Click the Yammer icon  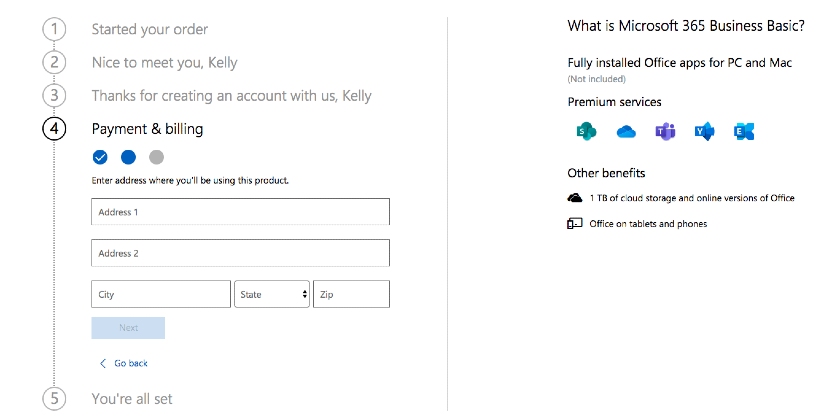(705, 131)
